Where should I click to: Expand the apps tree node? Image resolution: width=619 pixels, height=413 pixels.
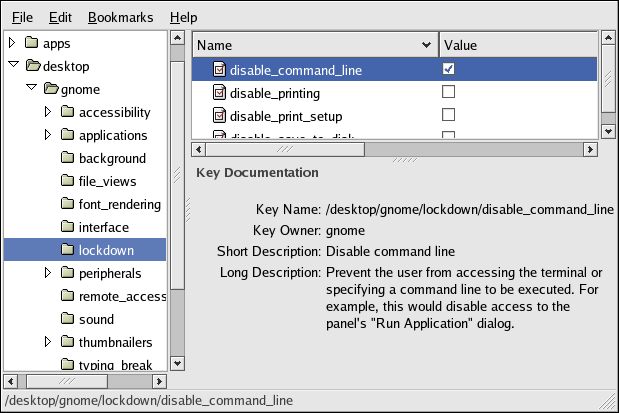(x=12, y=44)
